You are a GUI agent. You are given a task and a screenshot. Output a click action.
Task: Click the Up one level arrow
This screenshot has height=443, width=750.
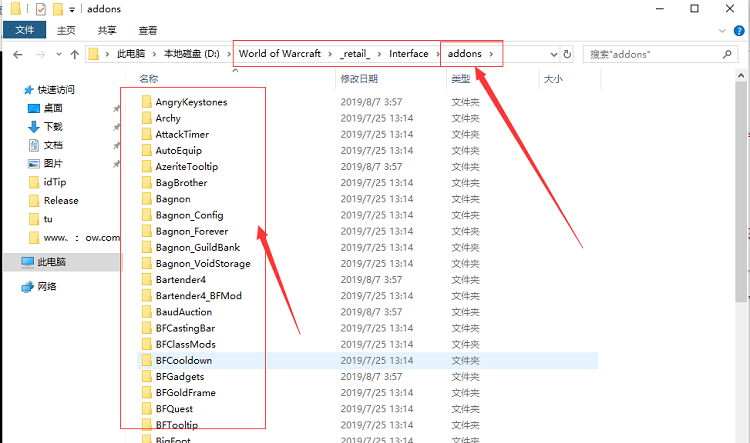coord(74,54)
